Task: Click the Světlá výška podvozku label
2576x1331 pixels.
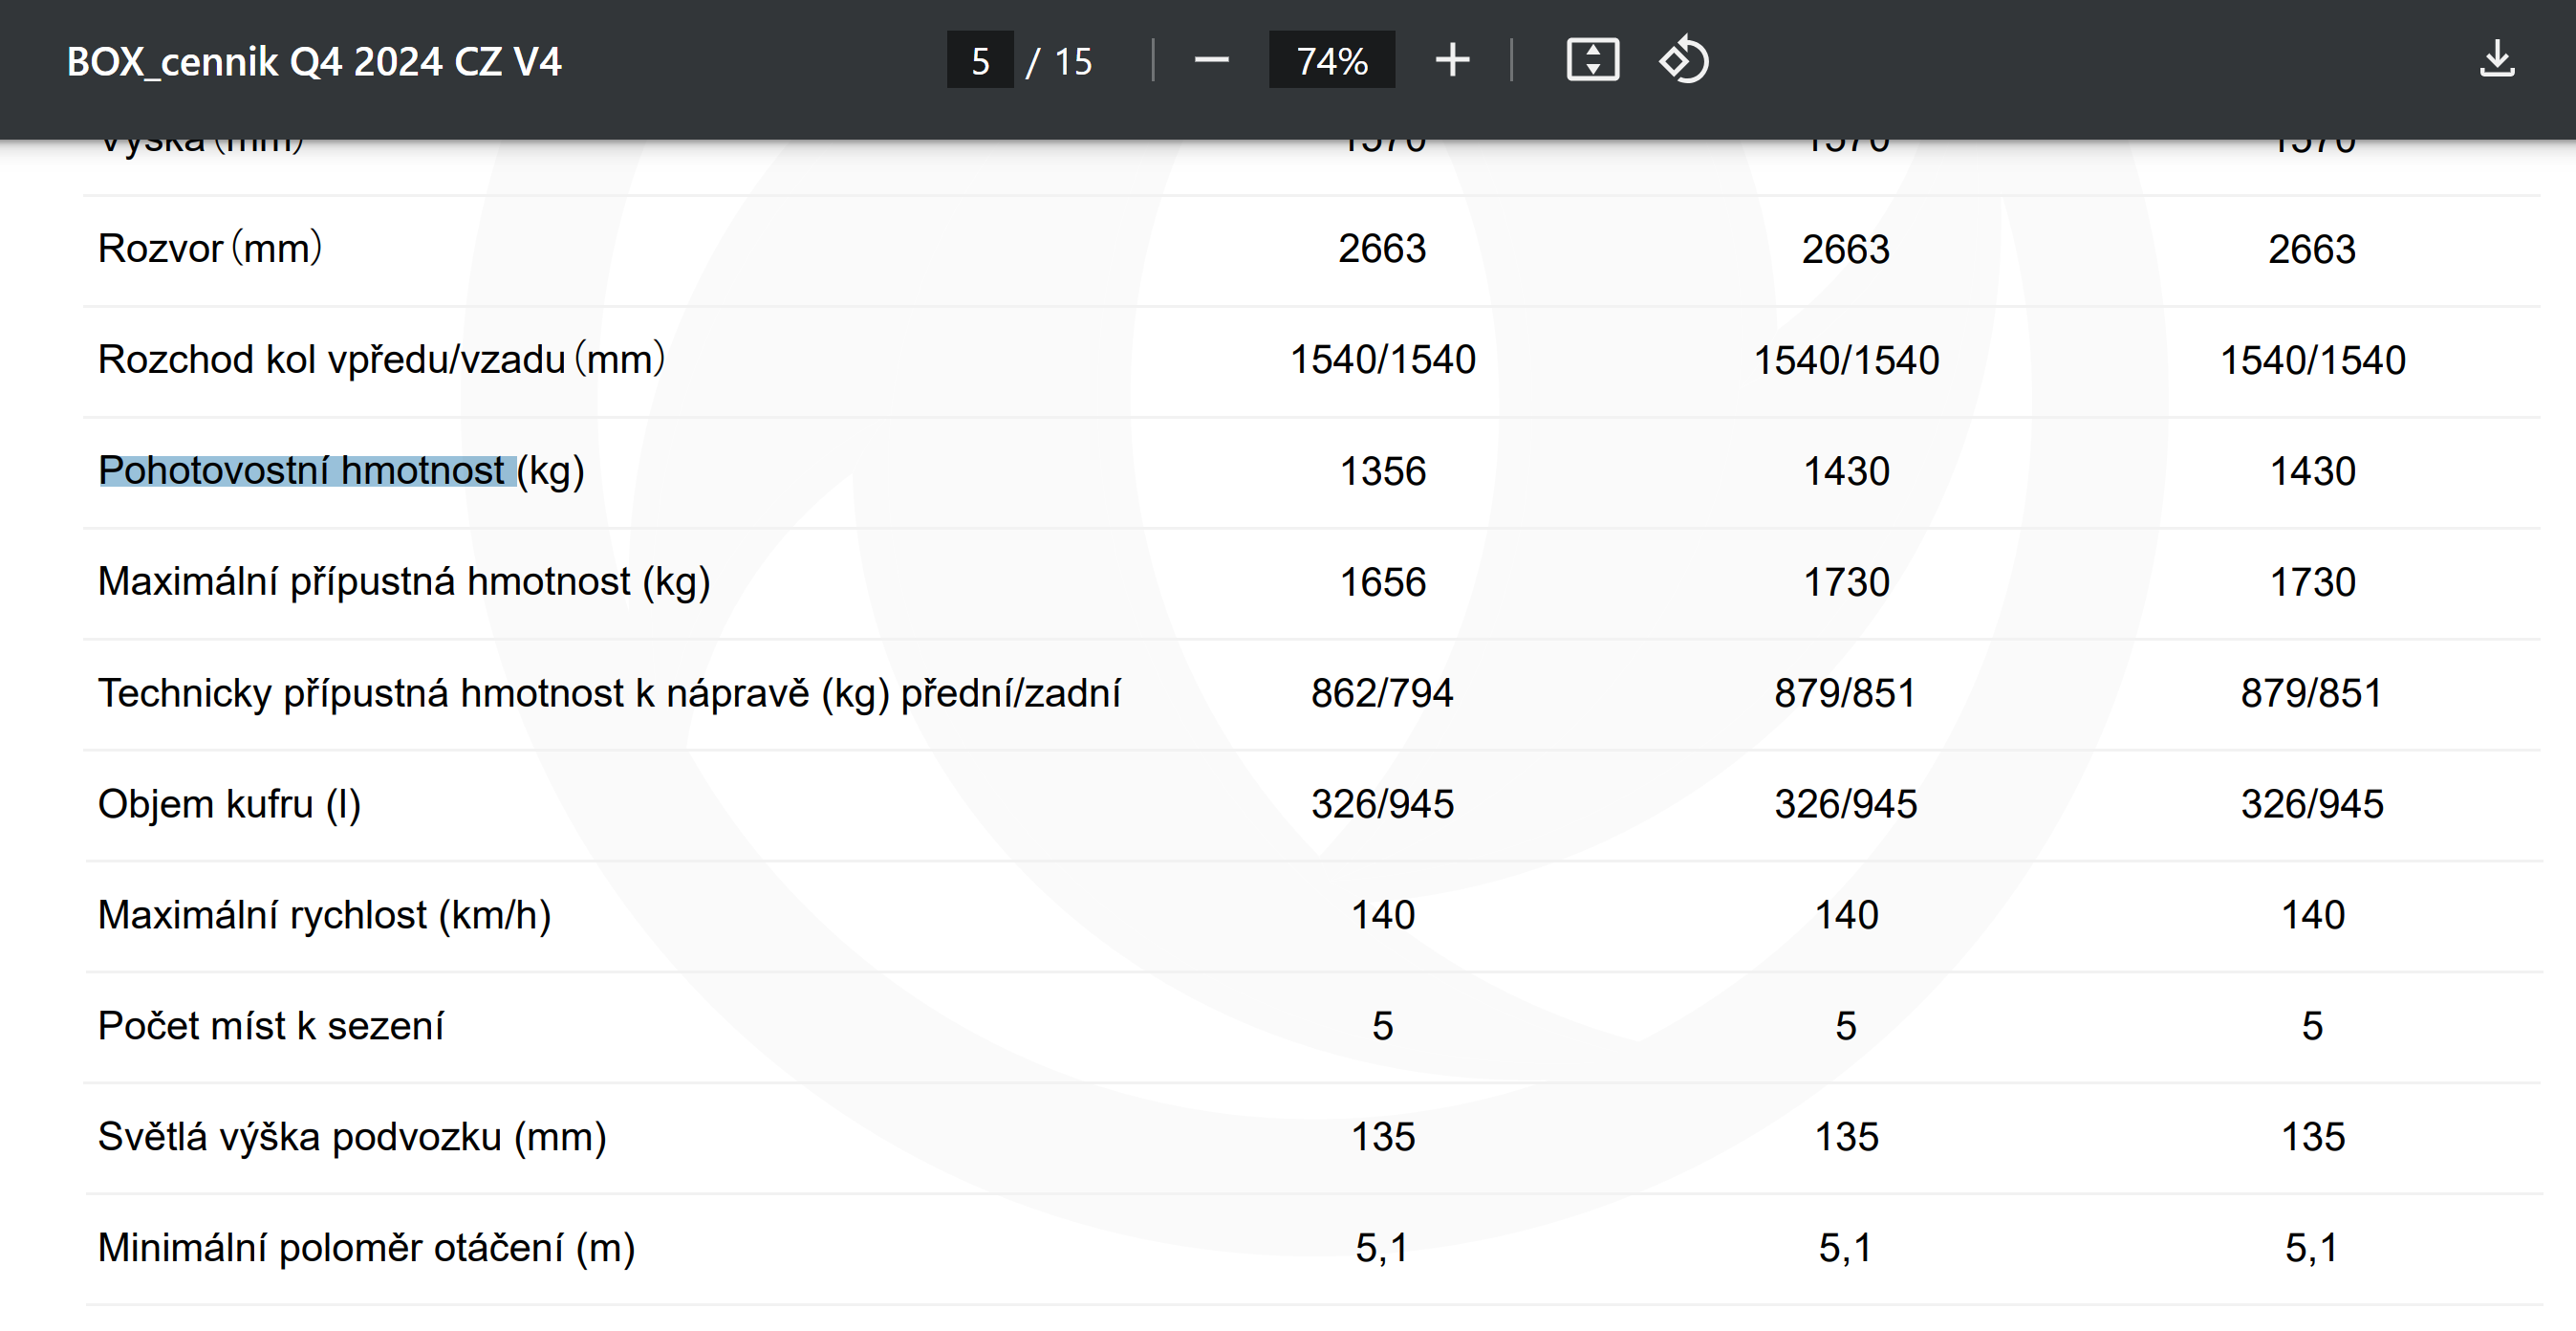Action: [352, 1137]
